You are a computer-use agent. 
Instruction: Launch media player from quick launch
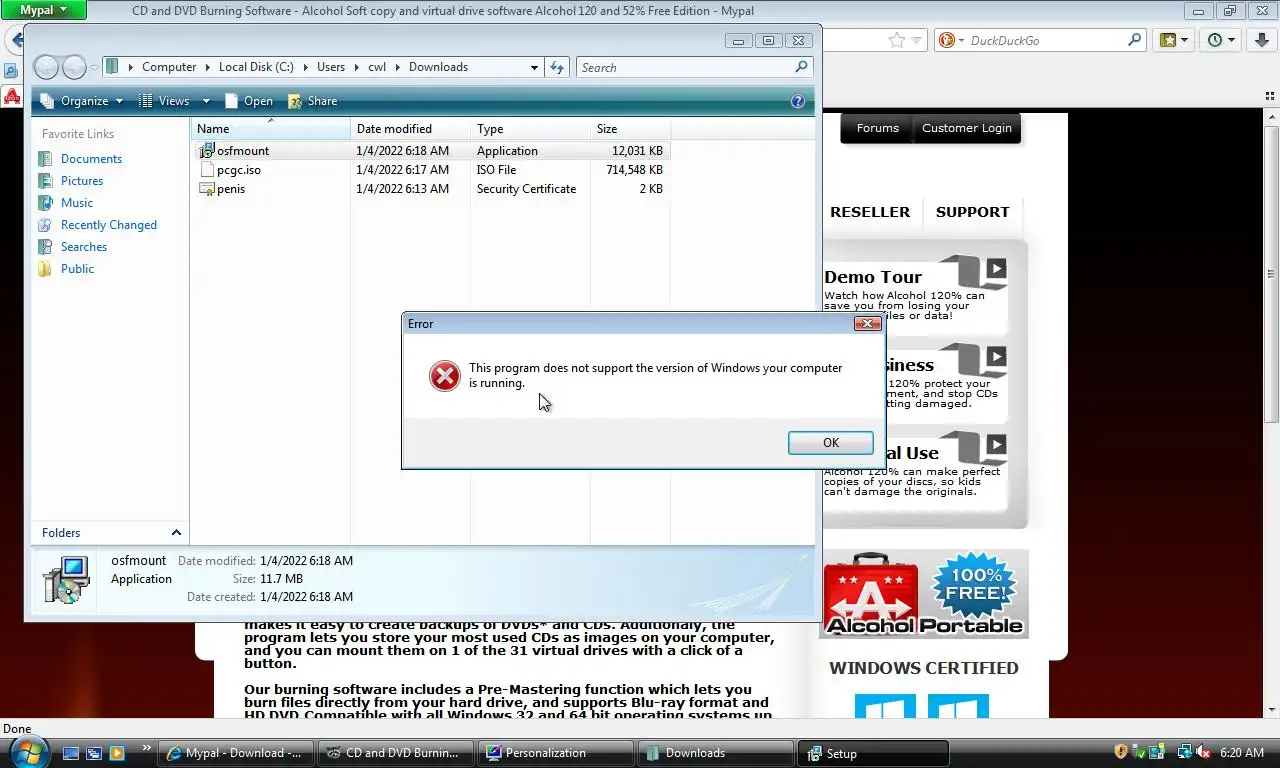(x=117, y=753)
